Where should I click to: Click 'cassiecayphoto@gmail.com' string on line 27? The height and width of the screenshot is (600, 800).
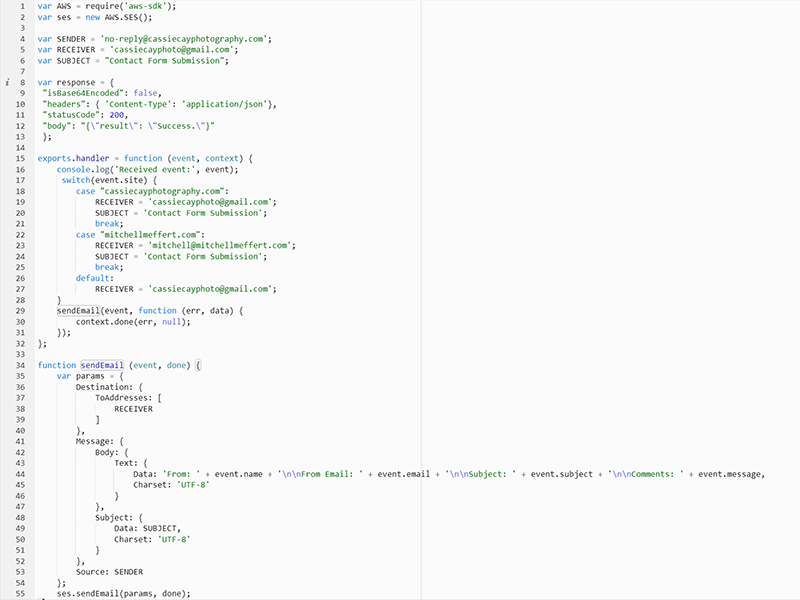(211, 289)
